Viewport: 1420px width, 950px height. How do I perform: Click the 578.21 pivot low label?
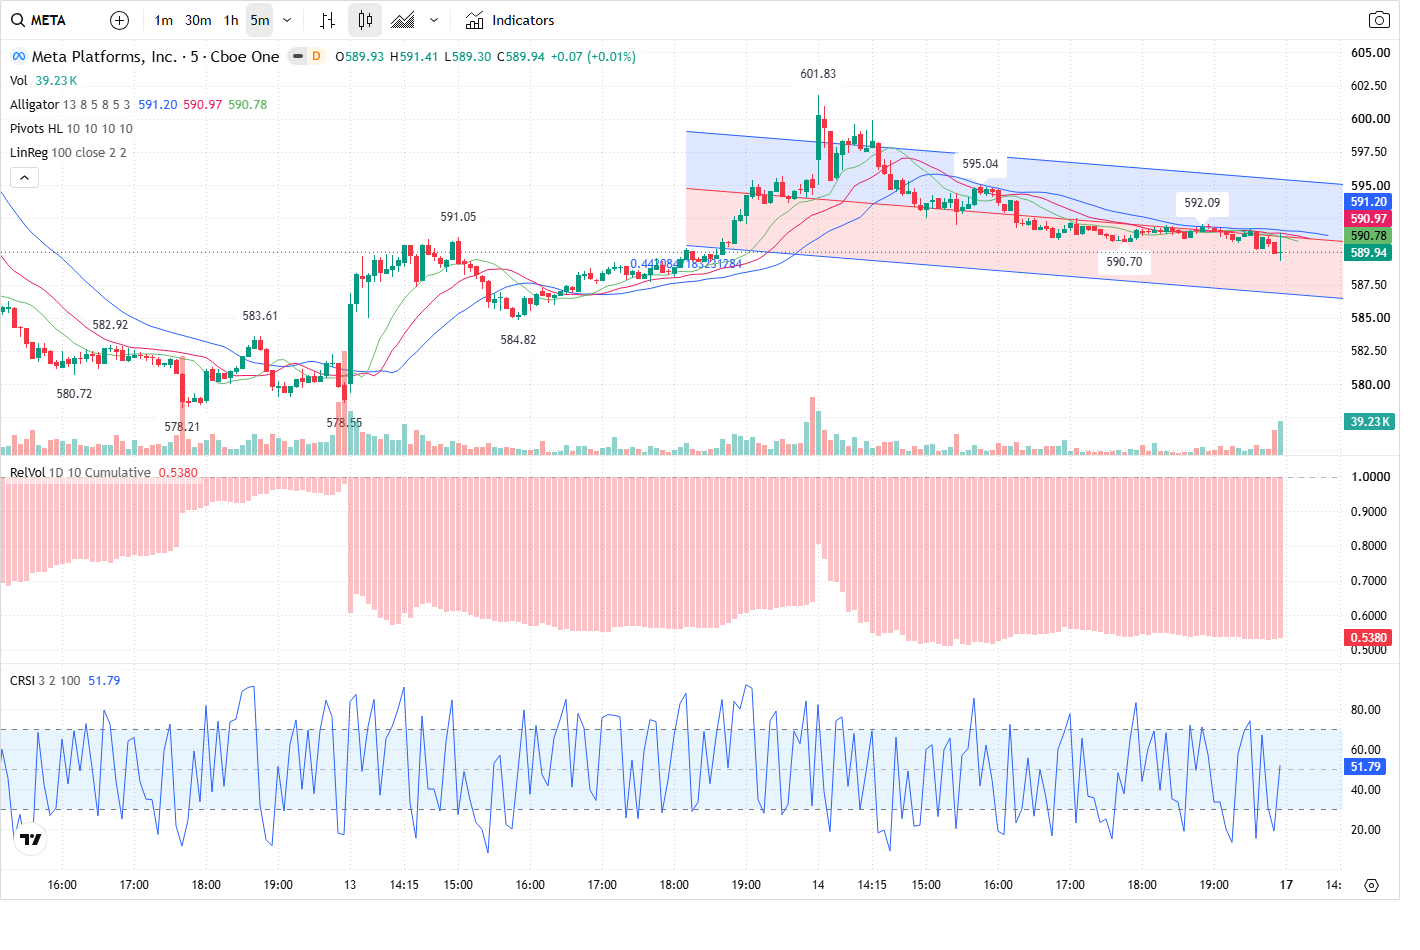coord(182,427)
